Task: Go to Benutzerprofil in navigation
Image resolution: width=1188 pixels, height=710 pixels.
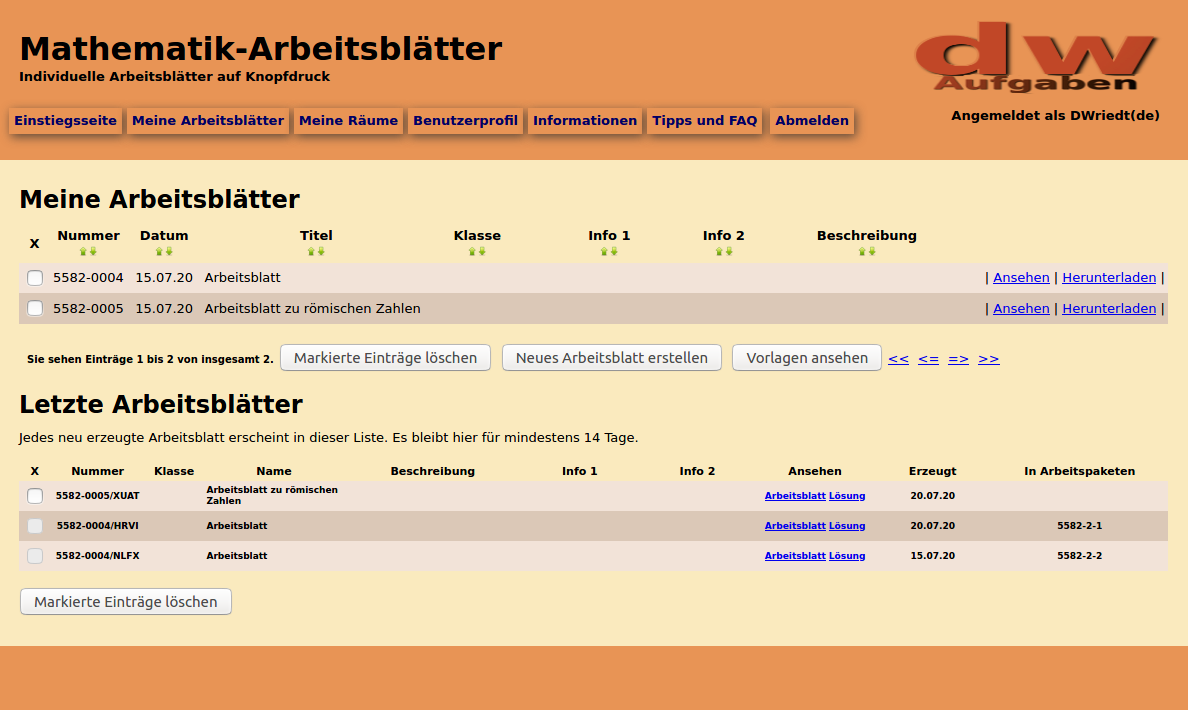Action: (x=465, y=121)
